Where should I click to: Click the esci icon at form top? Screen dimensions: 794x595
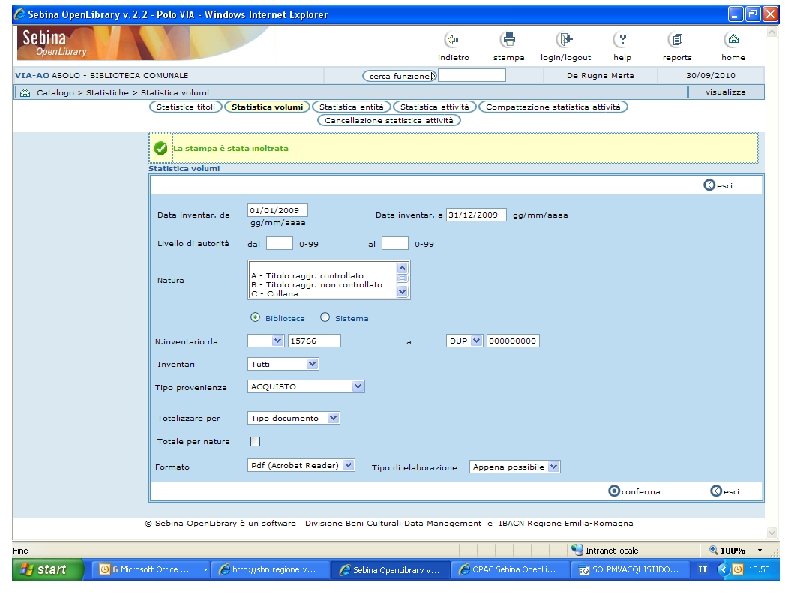pyautogui.click(x=709, y=185)
